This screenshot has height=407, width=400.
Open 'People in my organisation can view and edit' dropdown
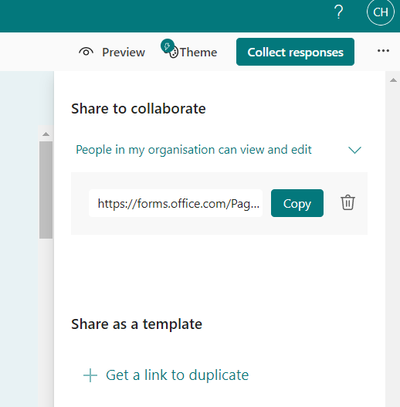(x=219, y=150)
